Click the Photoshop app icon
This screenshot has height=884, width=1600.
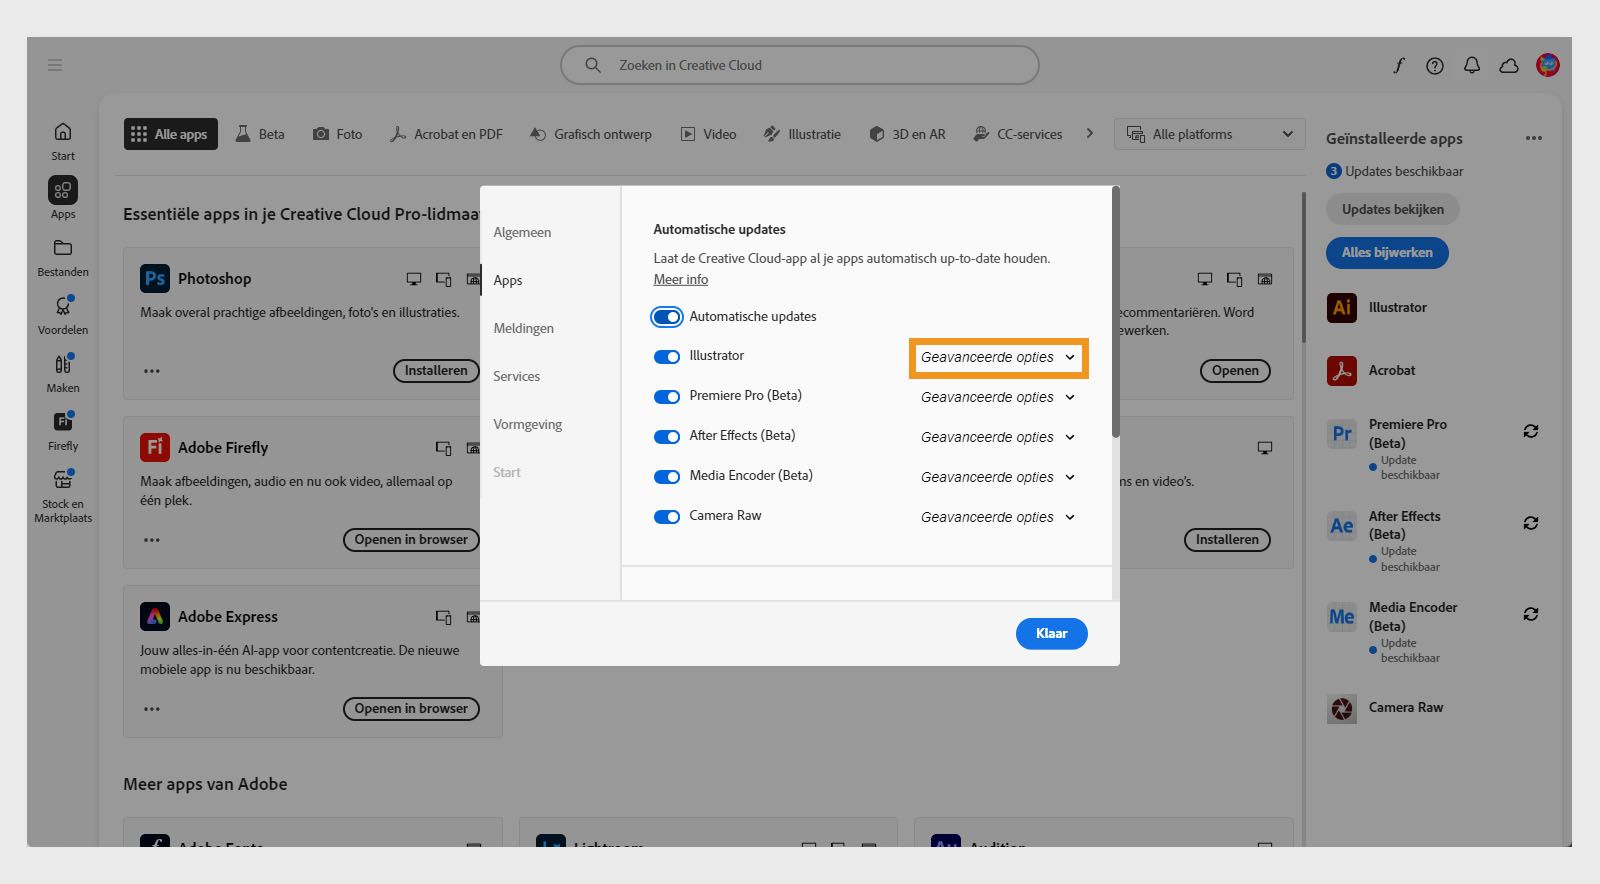point(155,278)
